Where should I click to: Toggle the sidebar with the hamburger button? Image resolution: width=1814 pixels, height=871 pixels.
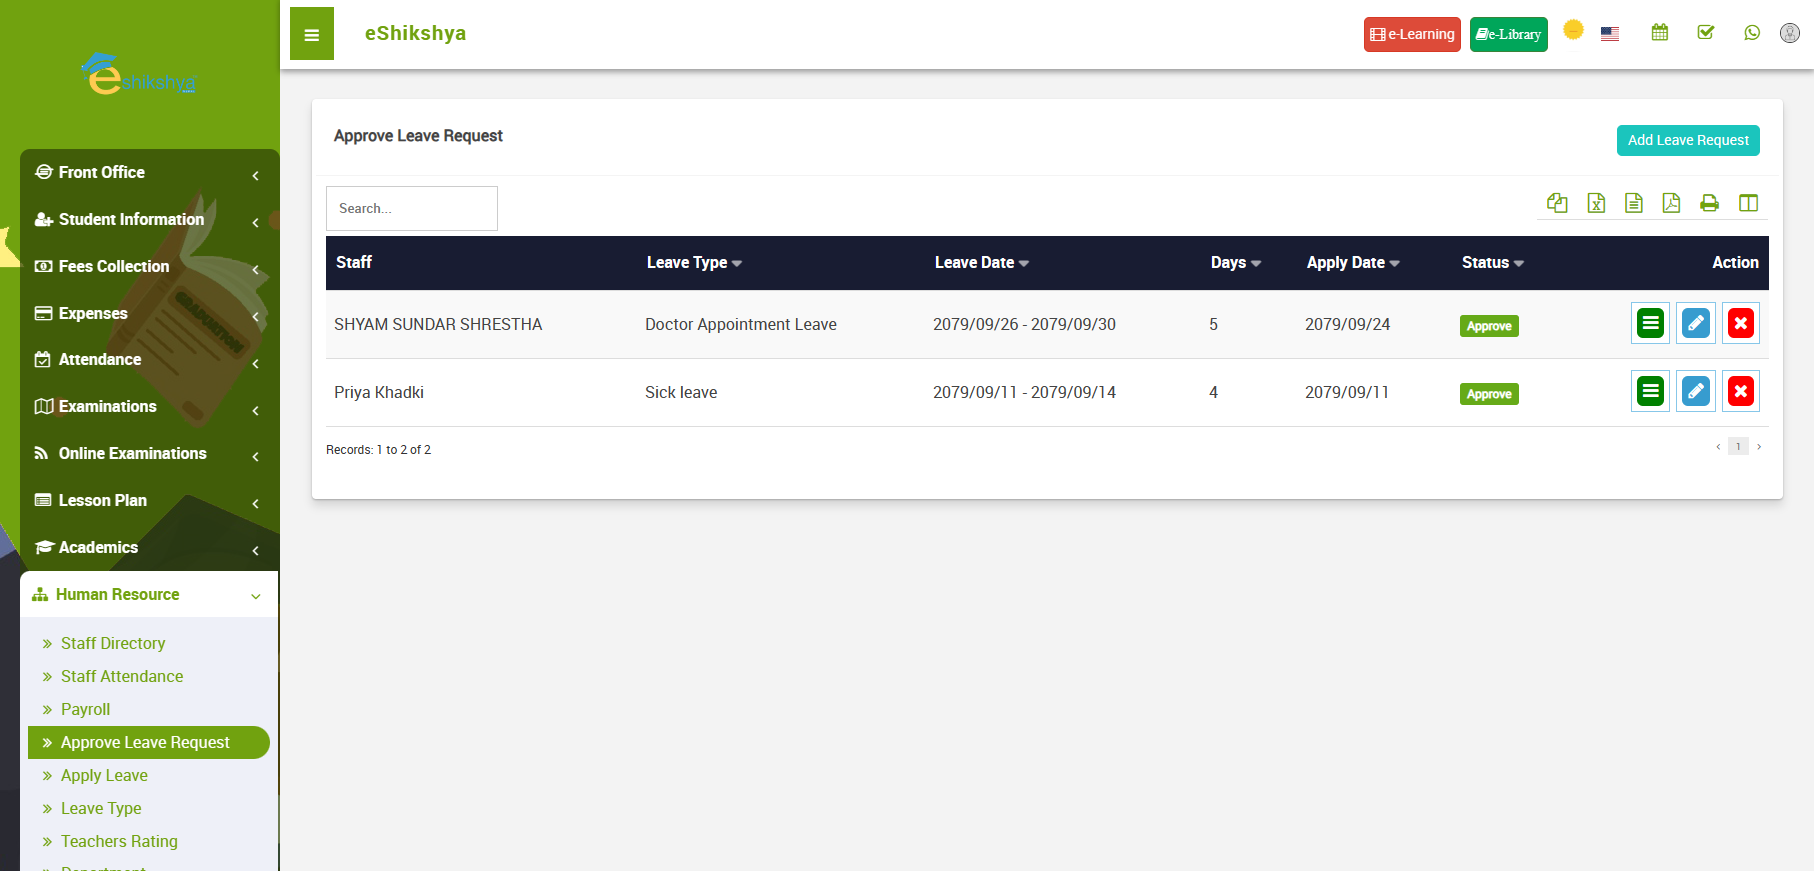[x=312, y=34]
